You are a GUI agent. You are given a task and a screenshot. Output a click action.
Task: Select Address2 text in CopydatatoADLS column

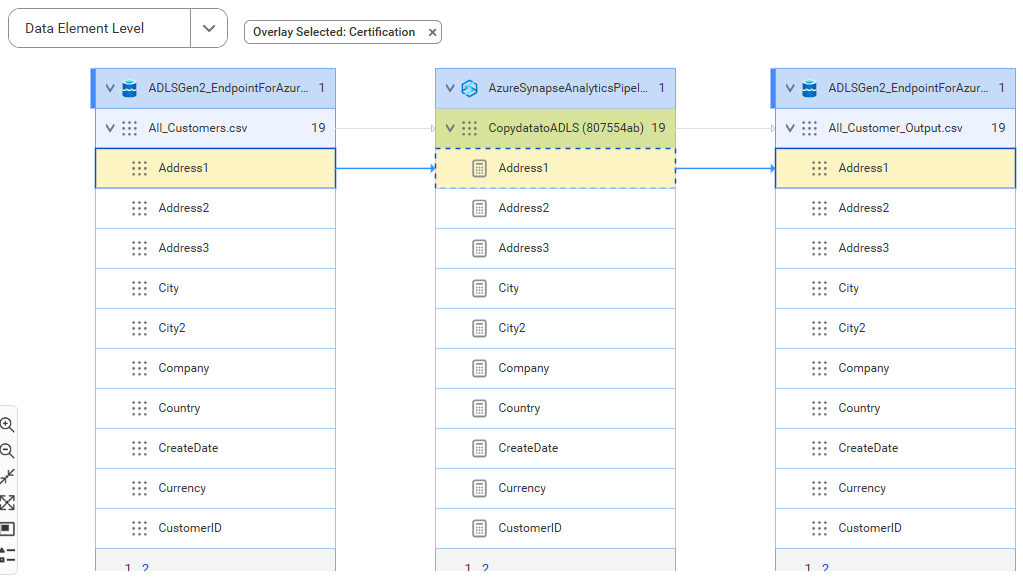pos(524,208)
